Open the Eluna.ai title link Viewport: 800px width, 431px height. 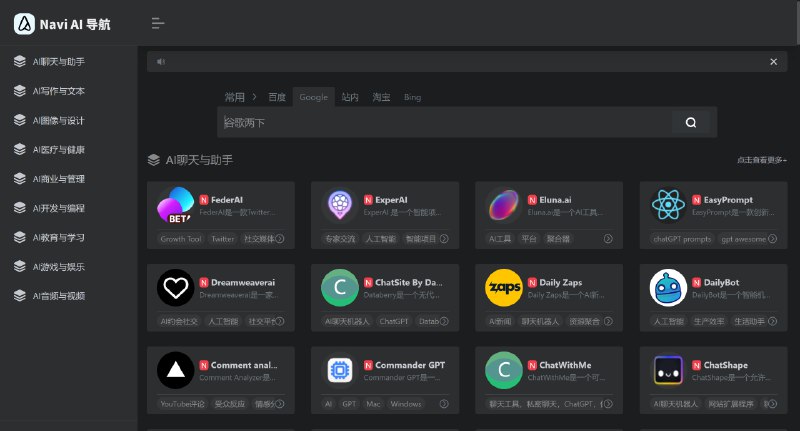[x=555, y=200]
